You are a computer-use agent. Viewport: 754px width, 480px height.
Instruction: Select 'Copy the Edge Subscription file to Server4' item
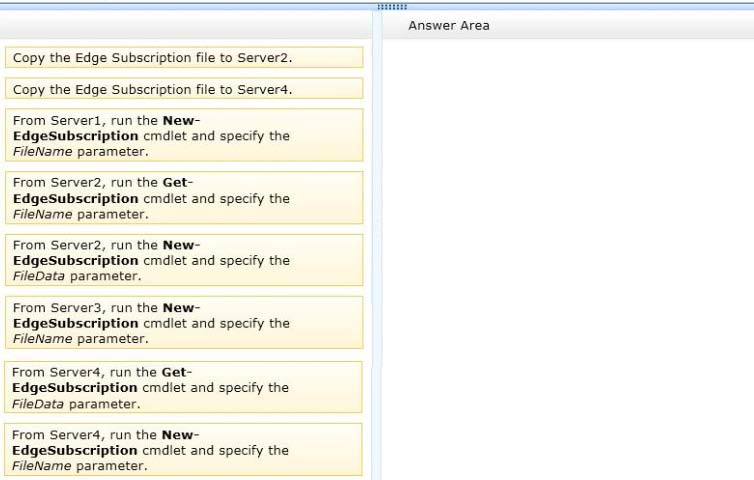(184, 89)
